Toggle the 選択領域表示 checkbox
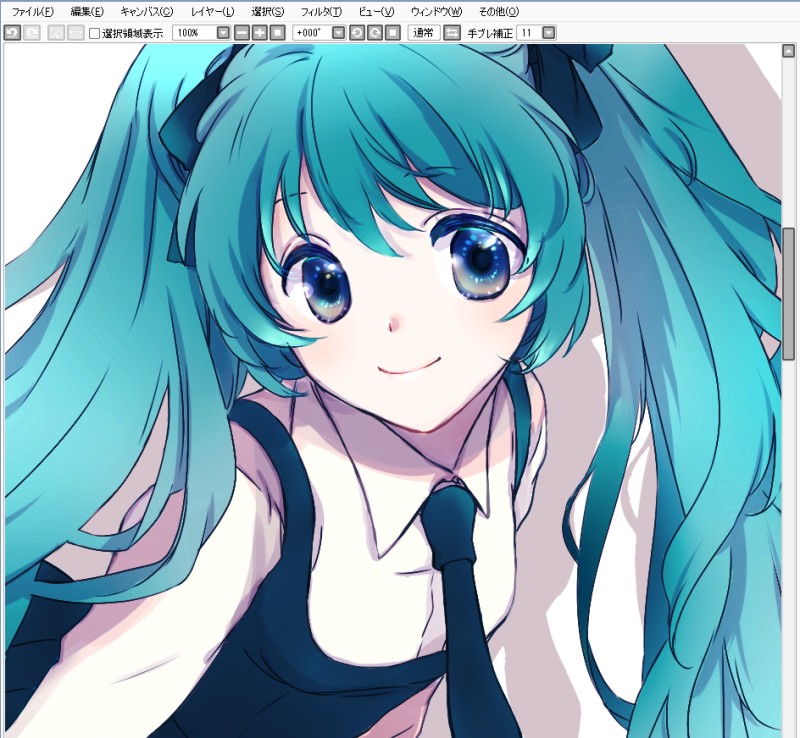 (x=94, y=34)
